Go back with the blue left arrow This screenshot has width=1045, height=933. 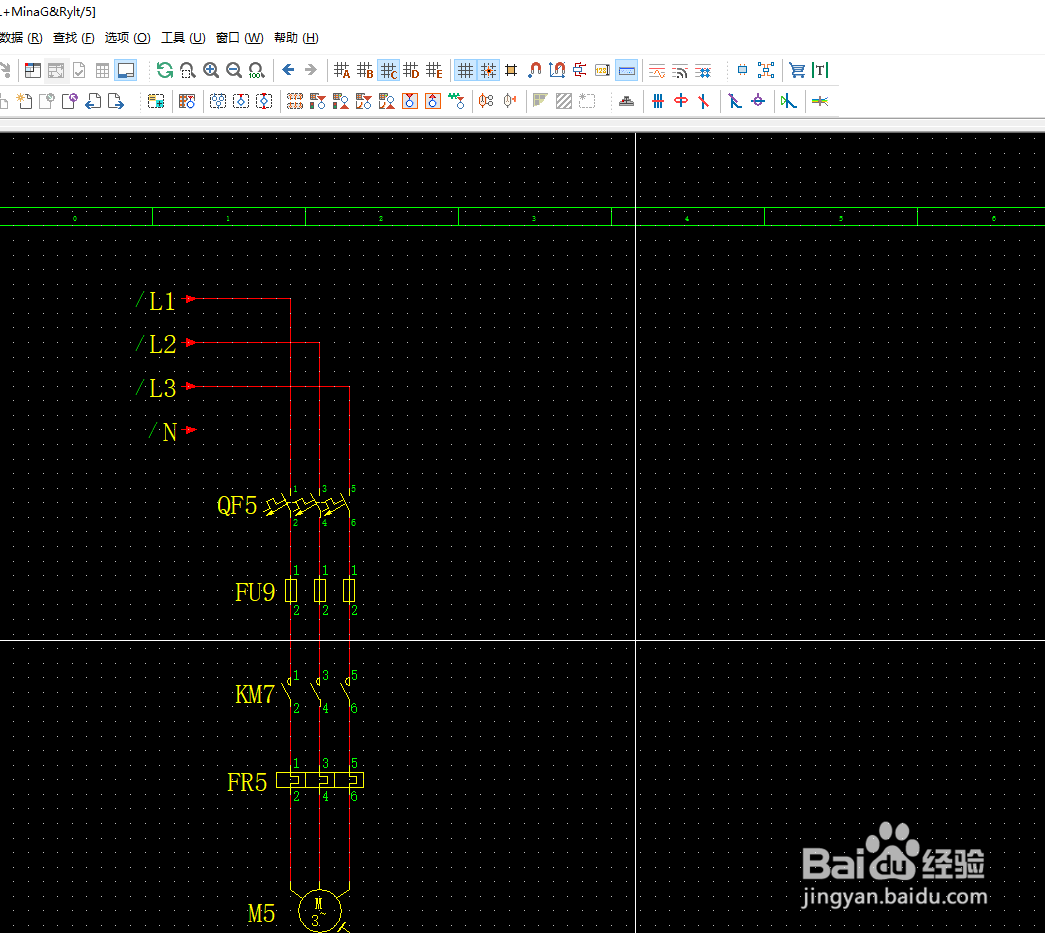coord(288,70)
